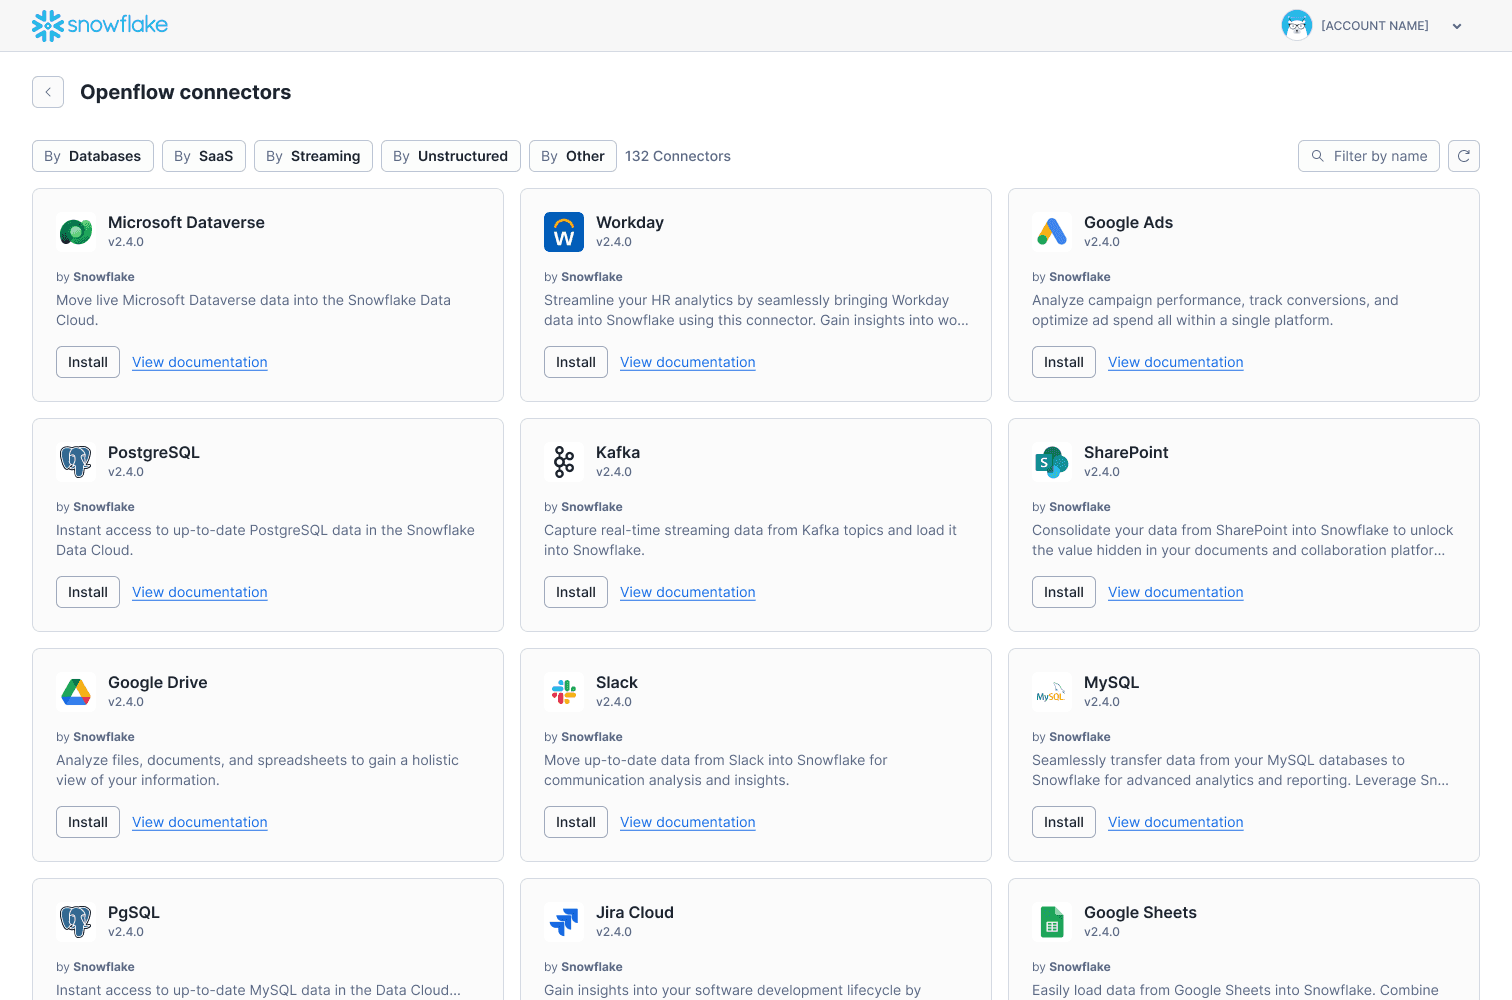The width and height of the screenshot is (1512, 1000).
Task: Filter connectors By SaaS
Action: click(x=204, y=156)
